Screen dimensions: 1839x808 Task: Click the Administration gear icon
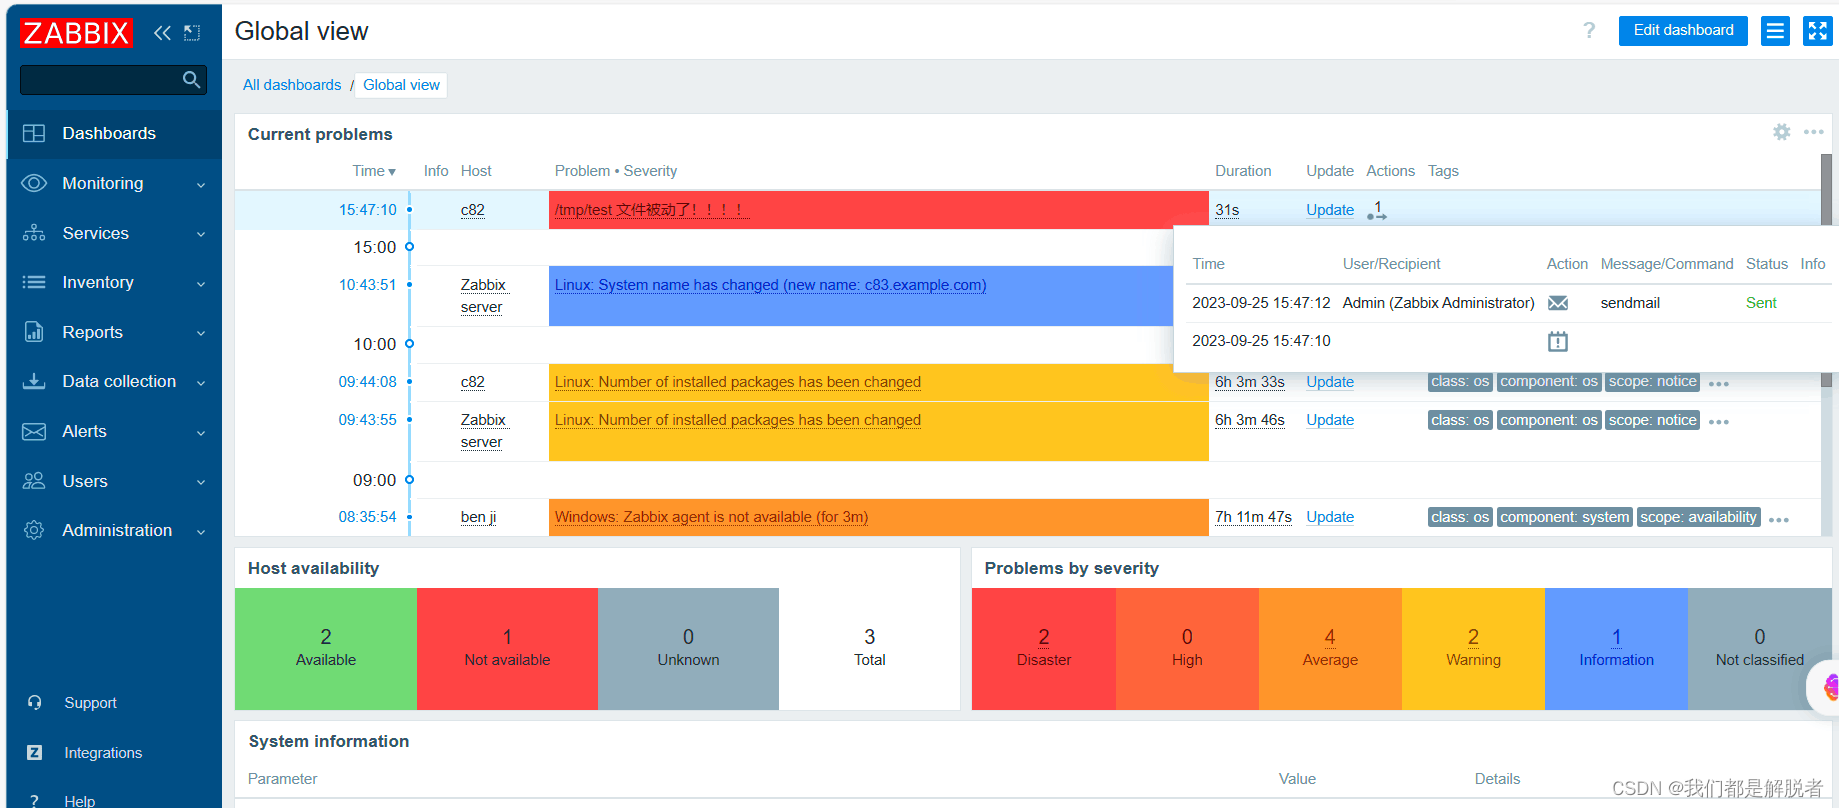tap(34, 530)
